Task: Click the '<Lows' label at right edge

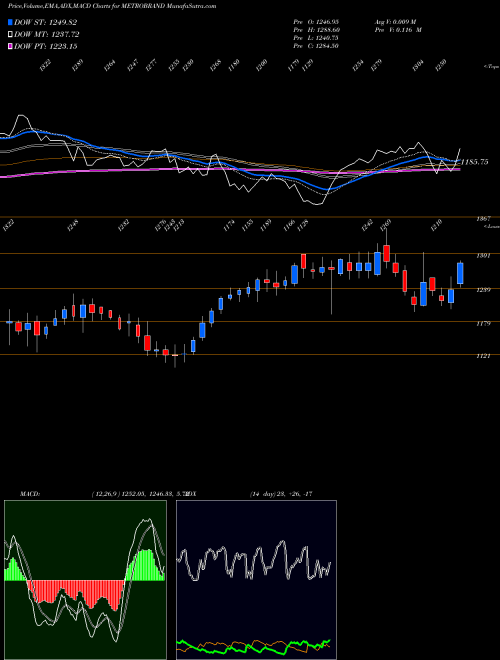Action: (x=492, y=226)
